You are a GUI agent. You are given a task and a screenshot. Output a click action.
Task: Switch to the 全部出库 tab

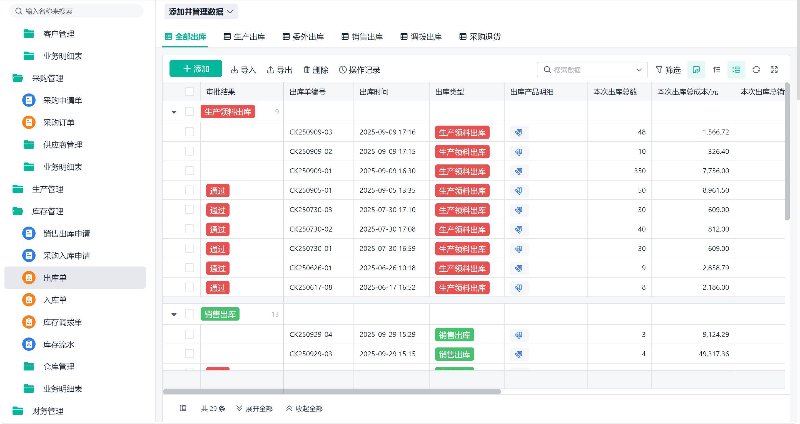[185, 37]
